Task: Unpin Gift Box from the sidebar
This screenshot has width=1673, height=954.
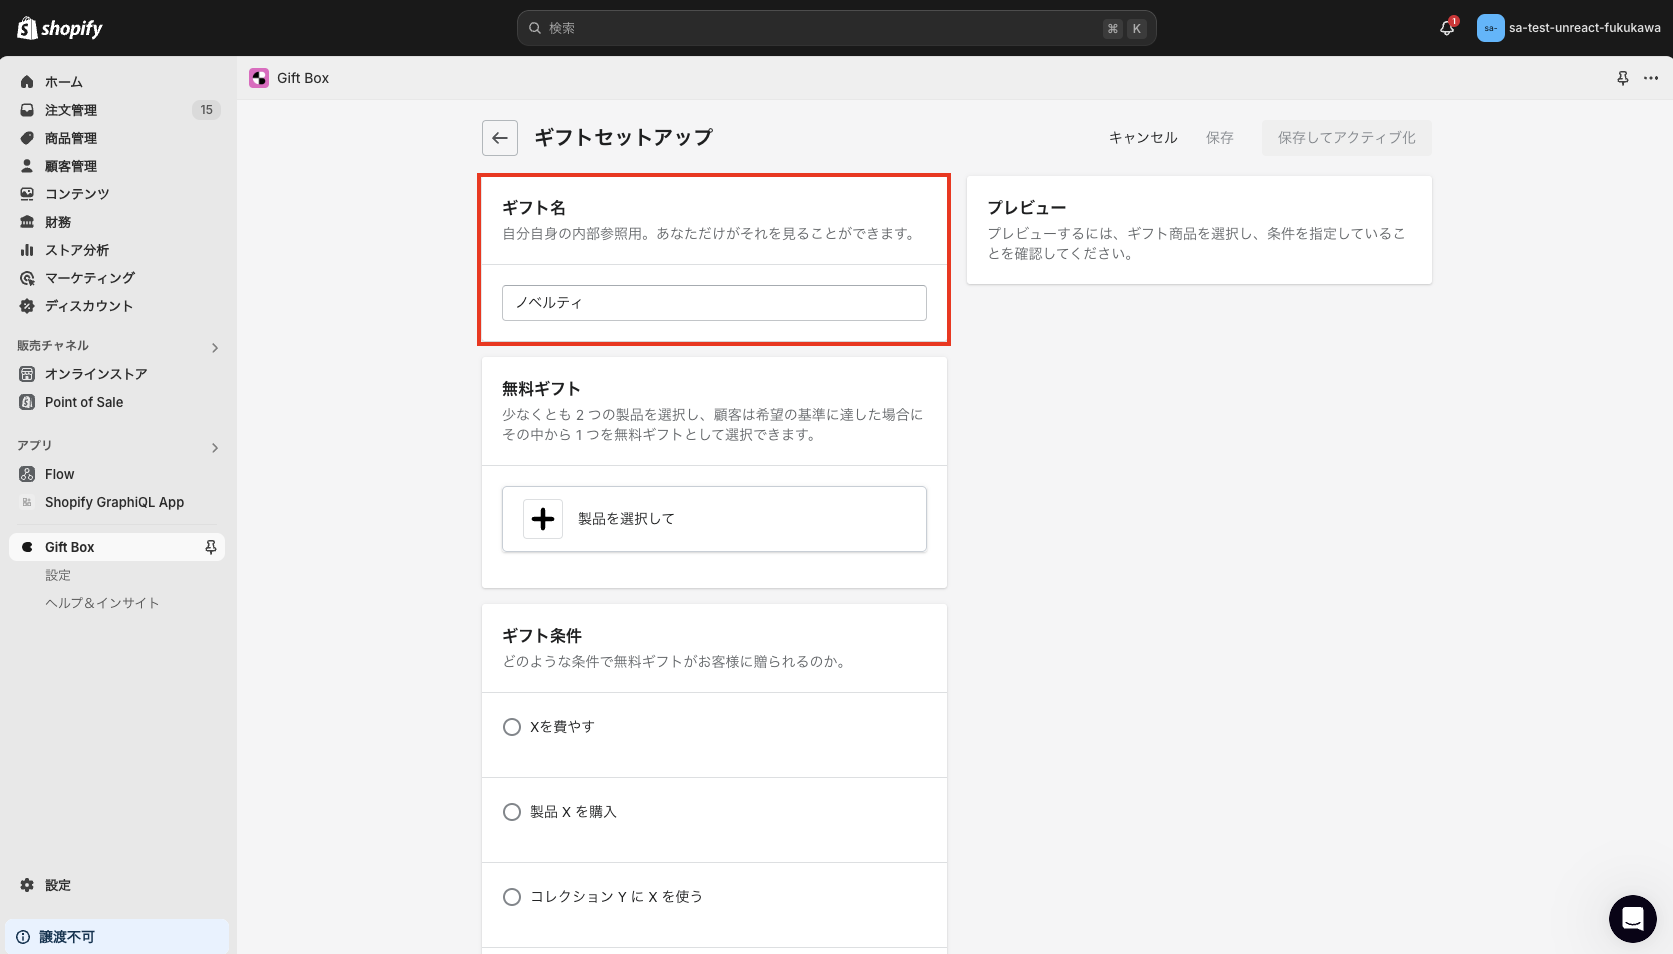Action: [x=210, y=547]
